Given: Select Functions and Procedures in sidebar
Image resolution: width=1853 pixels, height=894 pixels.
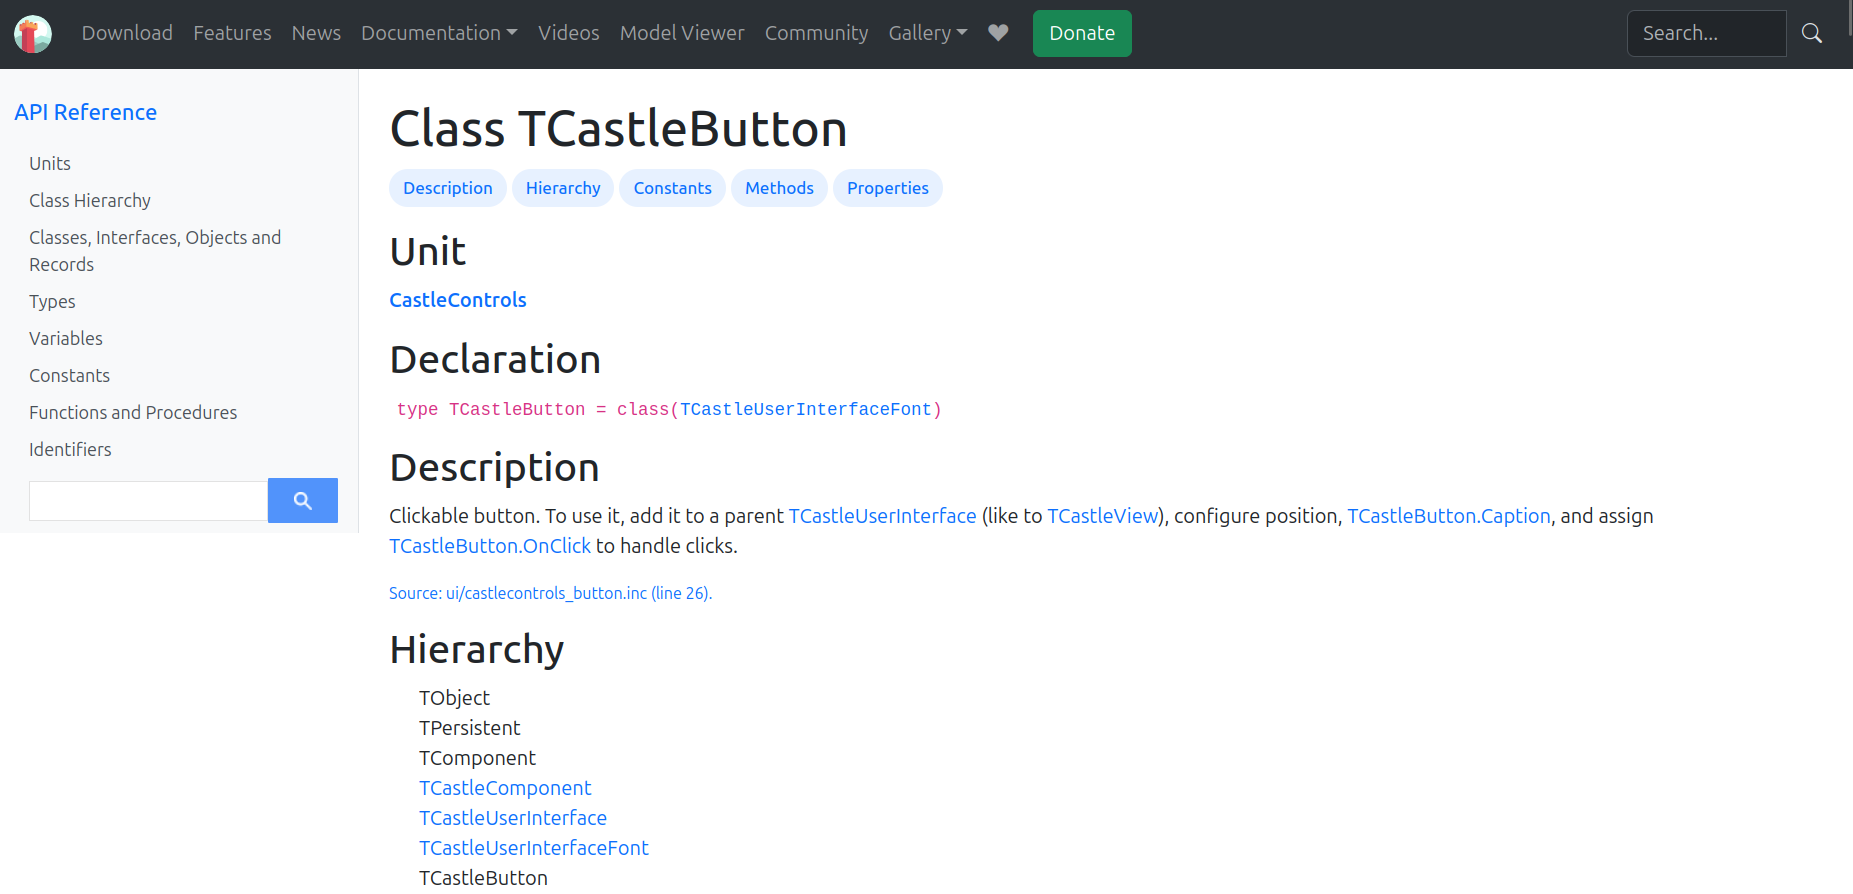Looking at the screenshot, I should click(x=133, y=413).
